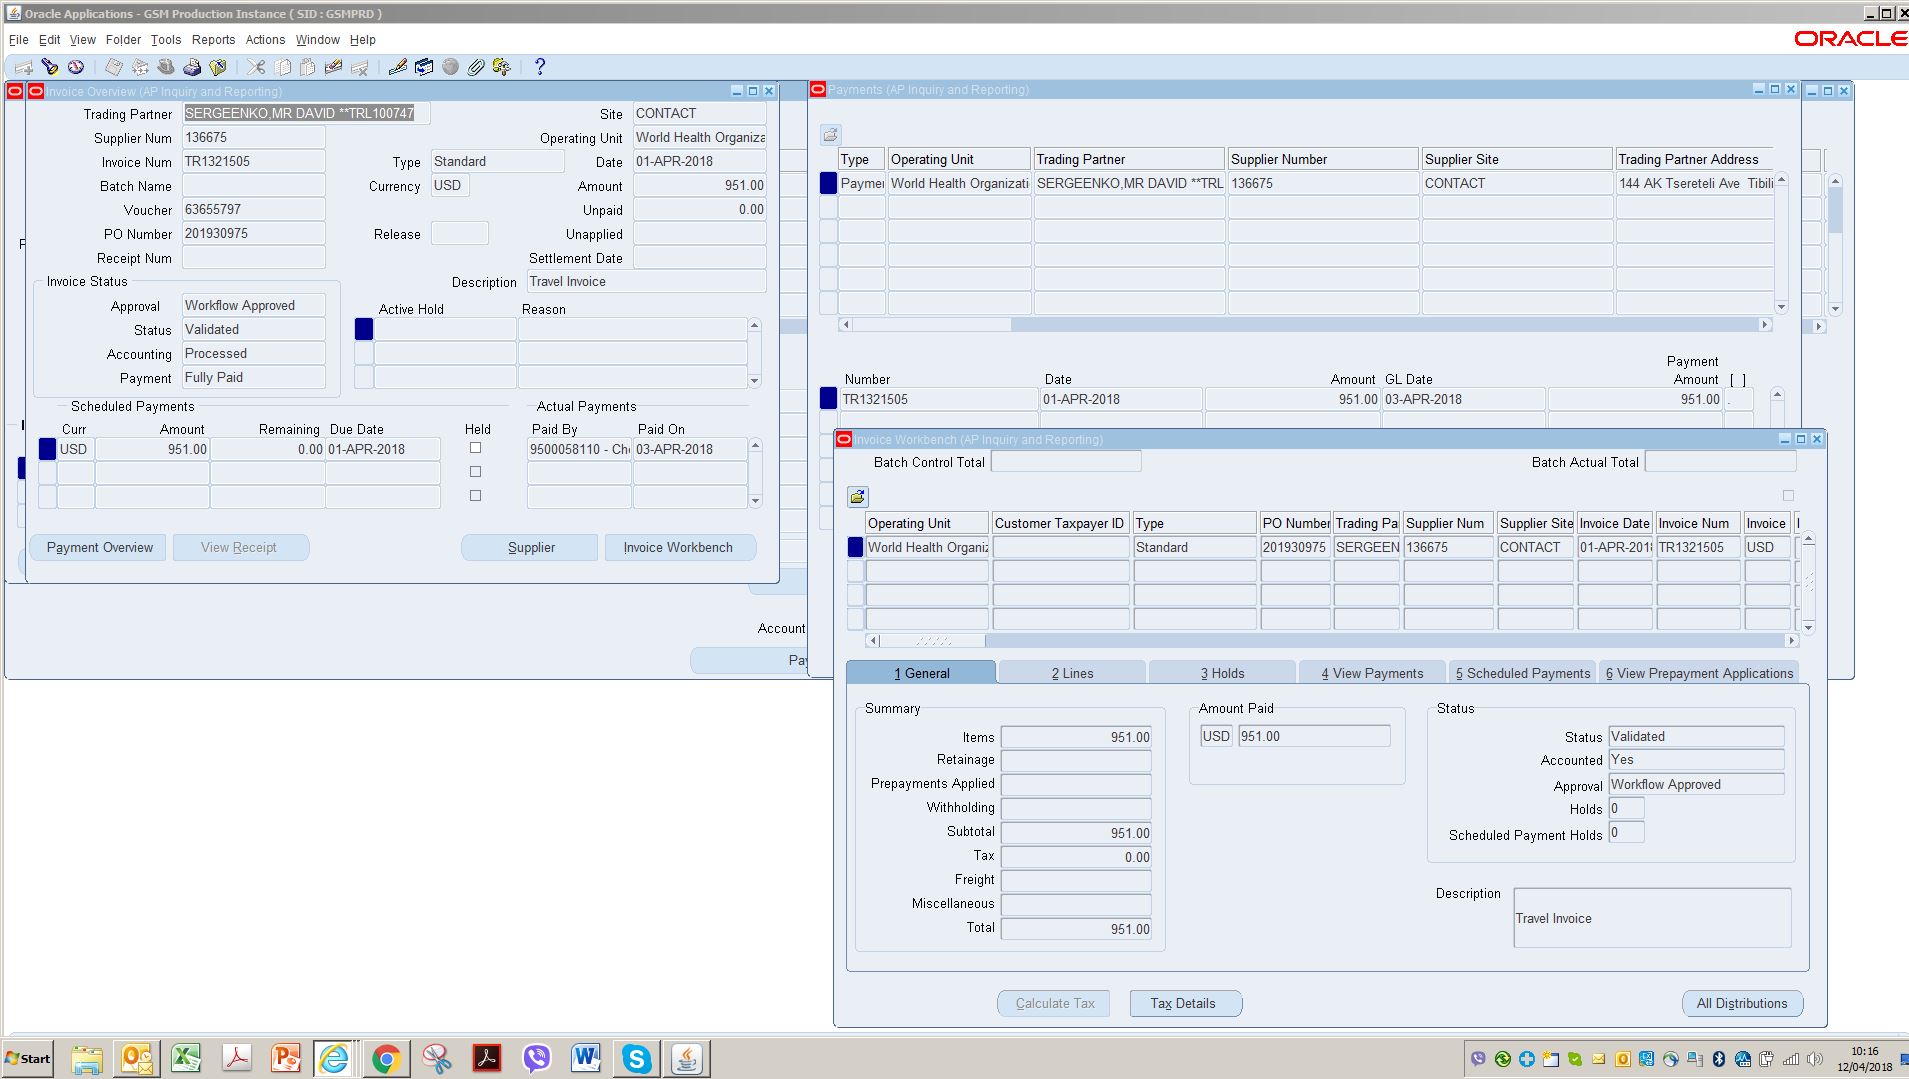Open the Folder Tools toolbar icon
This screenshot has width=1909, height=1079.
click(501, 67)
